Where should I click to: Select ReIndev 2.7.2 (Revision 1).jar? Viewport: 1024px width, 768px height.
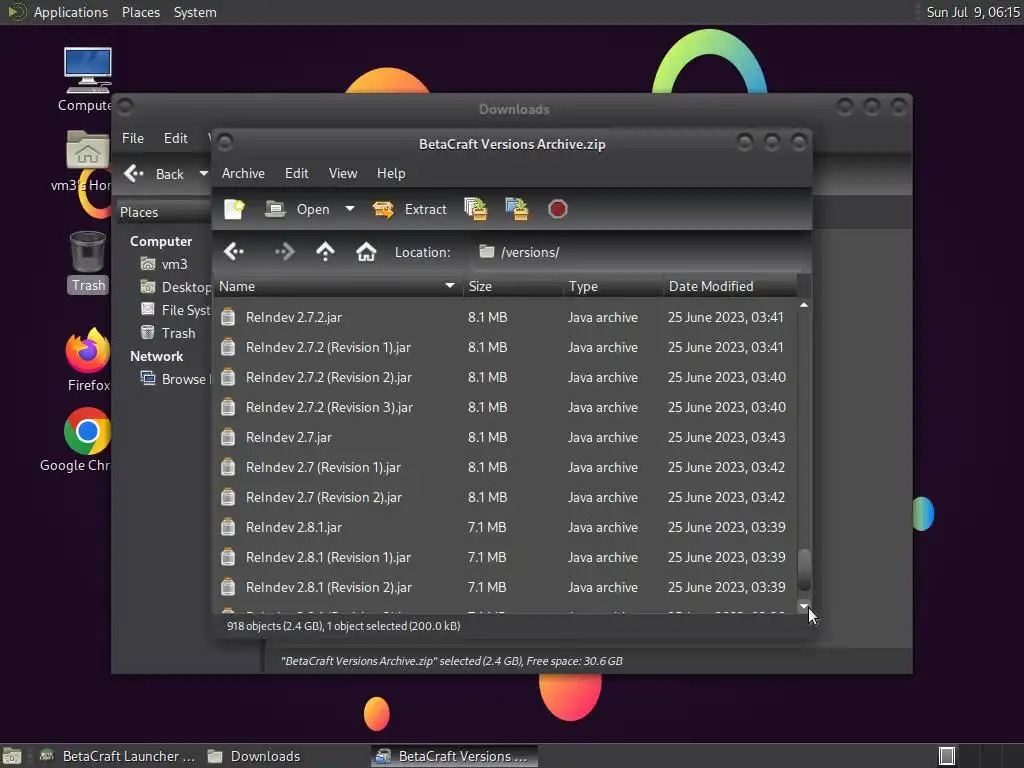click(505, 347)
